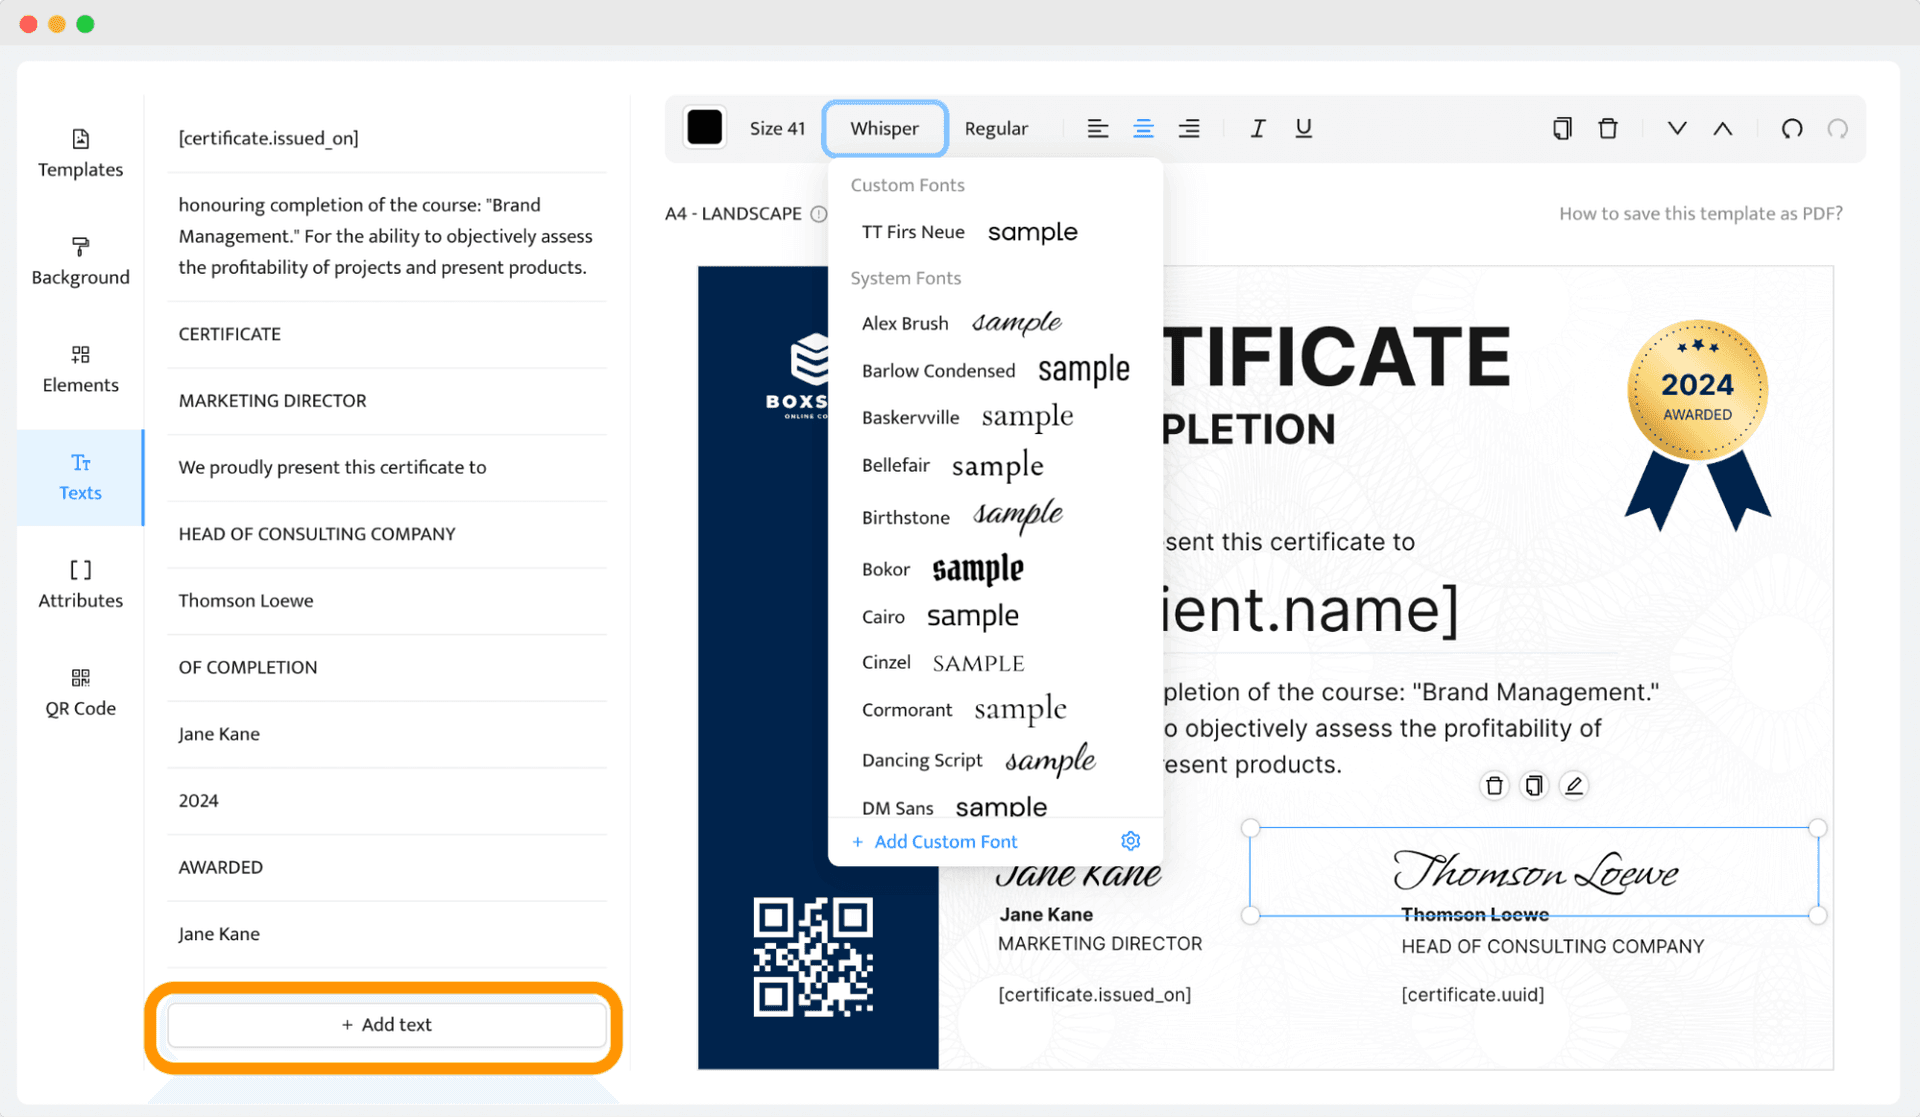The width and height of the screenshot is (1920, 1118).
Task: Choose Barlow Condensed font
Action: click(995, 370)
